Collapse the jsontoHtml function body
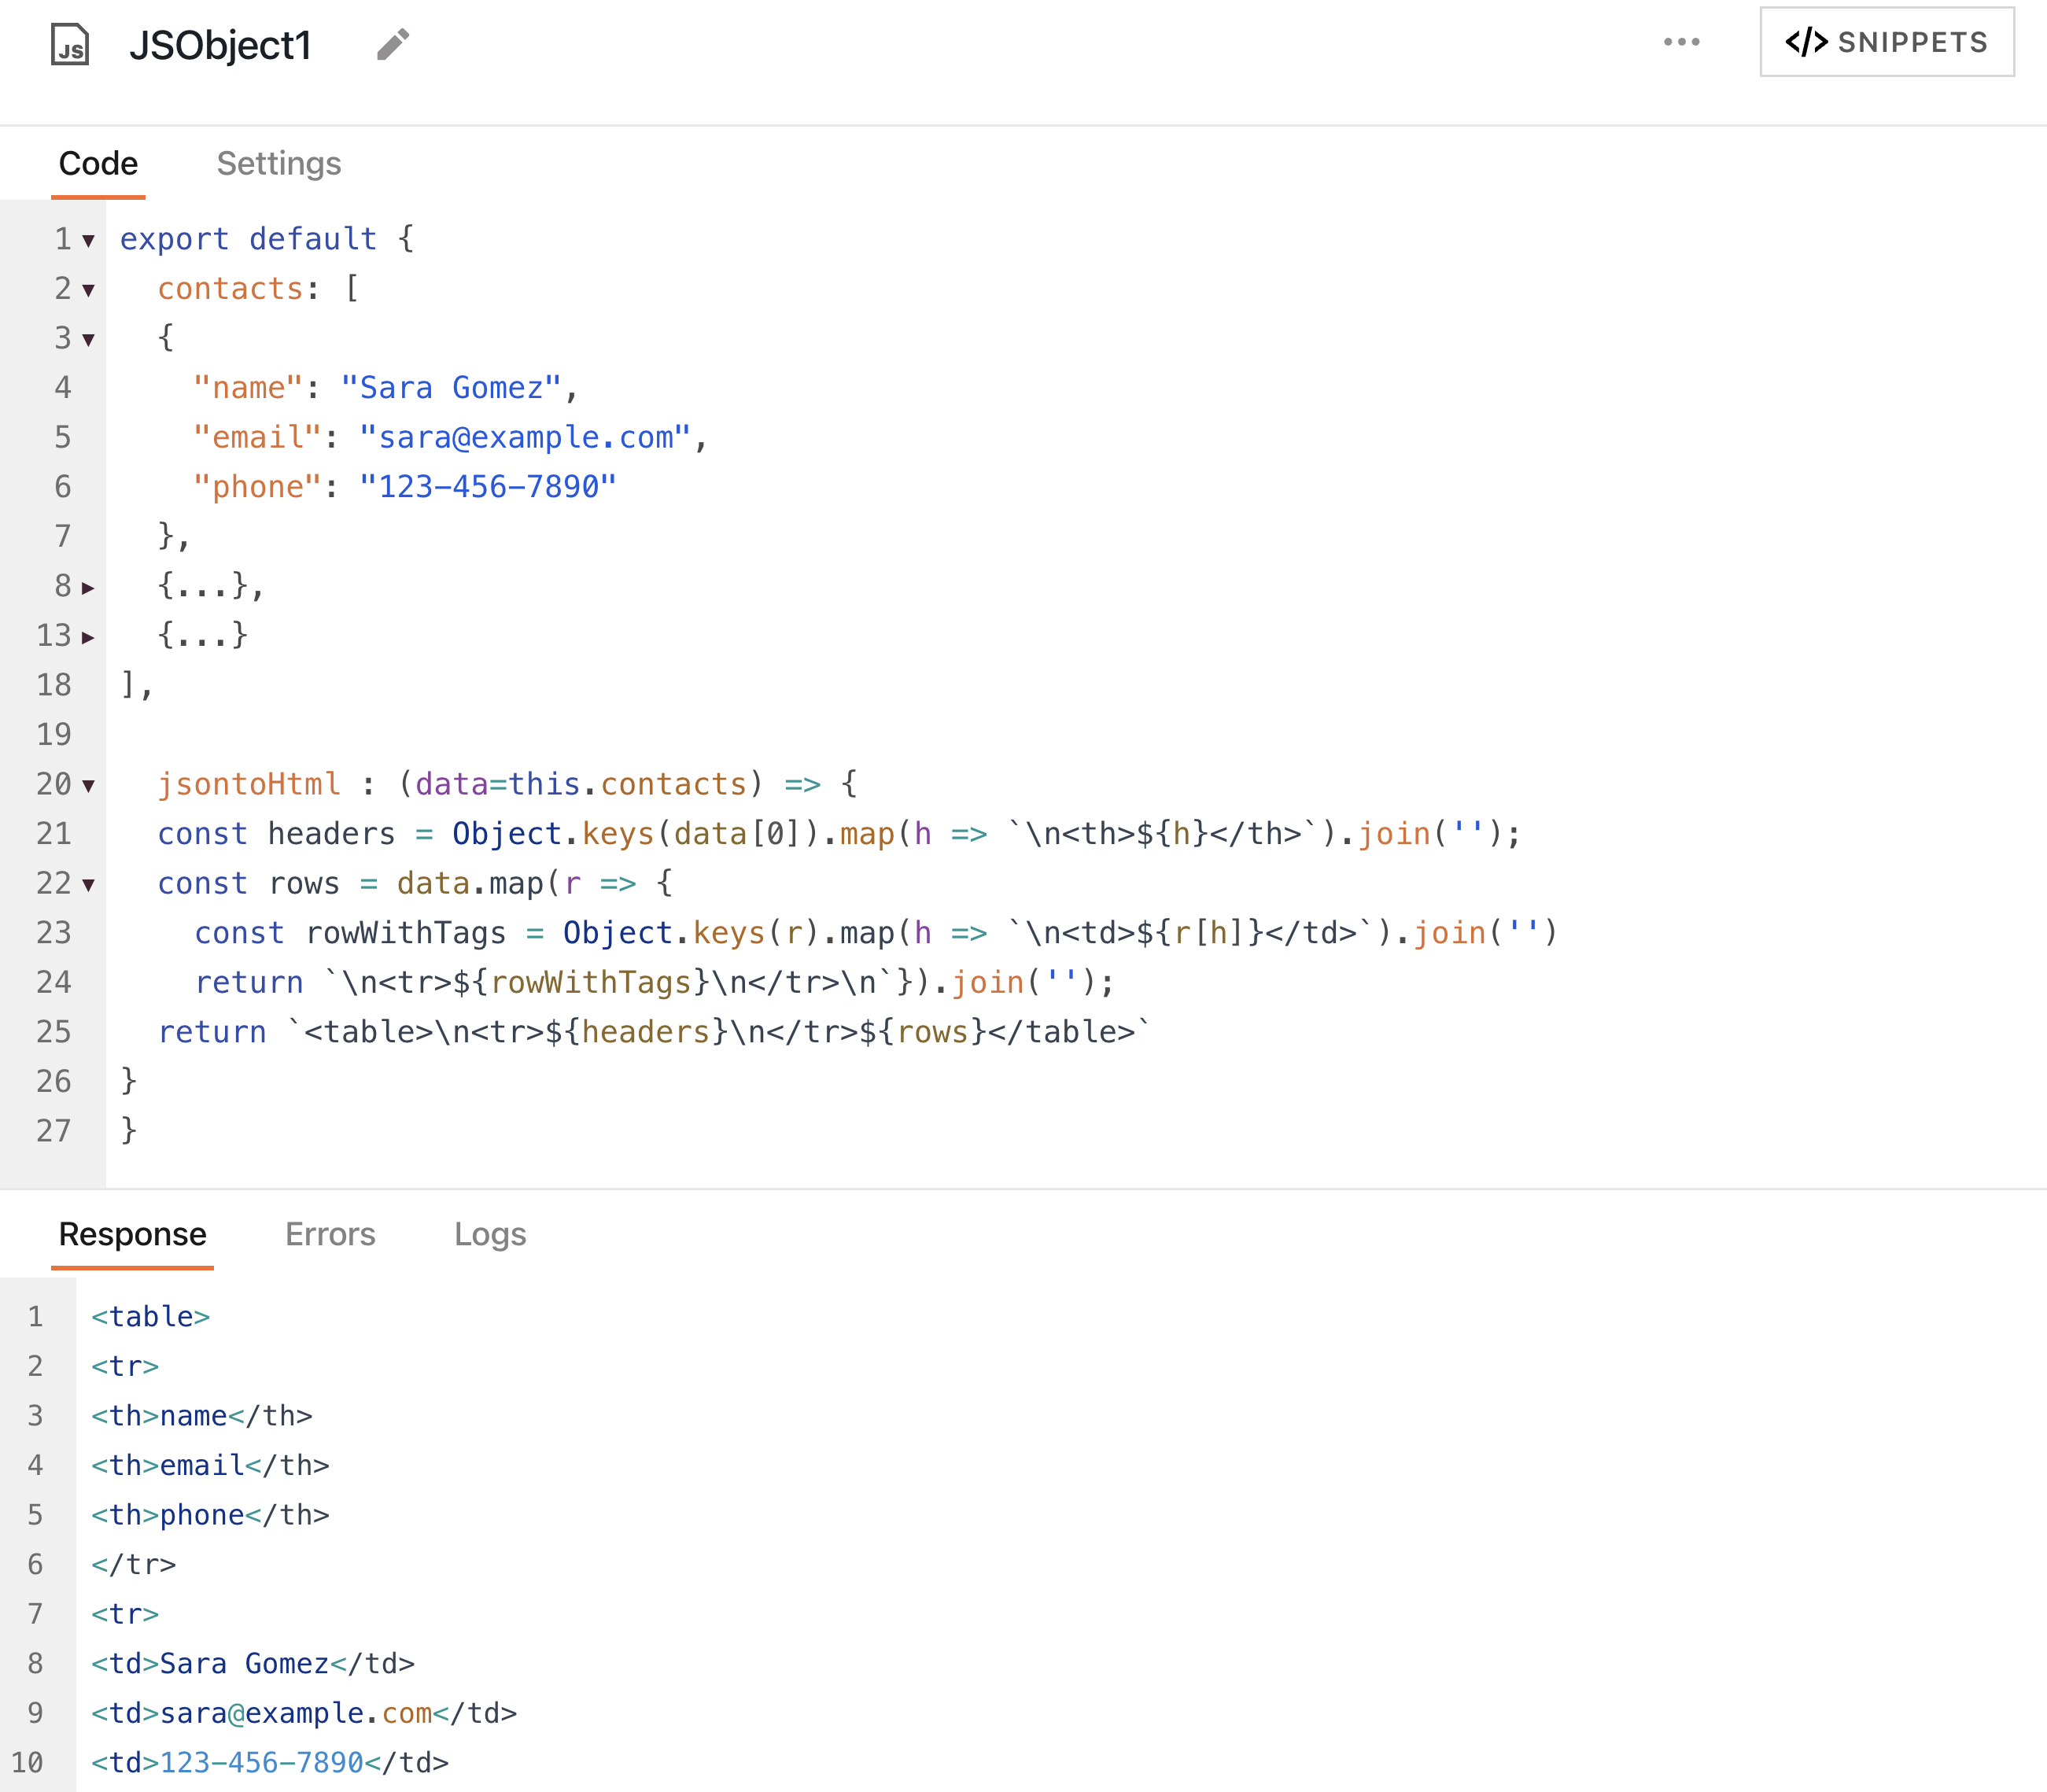This screenshot has width=2047, height=1792. tap(89, 785)
